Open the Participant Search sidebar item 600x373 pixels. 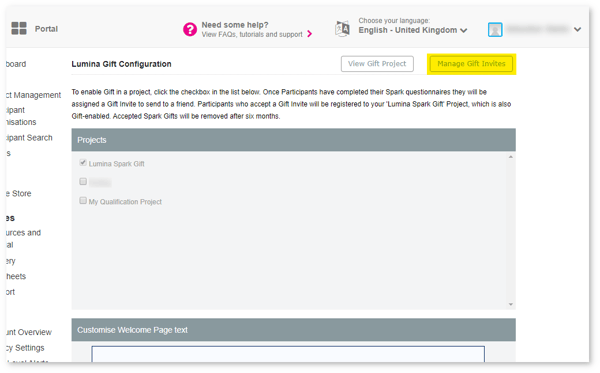tap(29, 138)
